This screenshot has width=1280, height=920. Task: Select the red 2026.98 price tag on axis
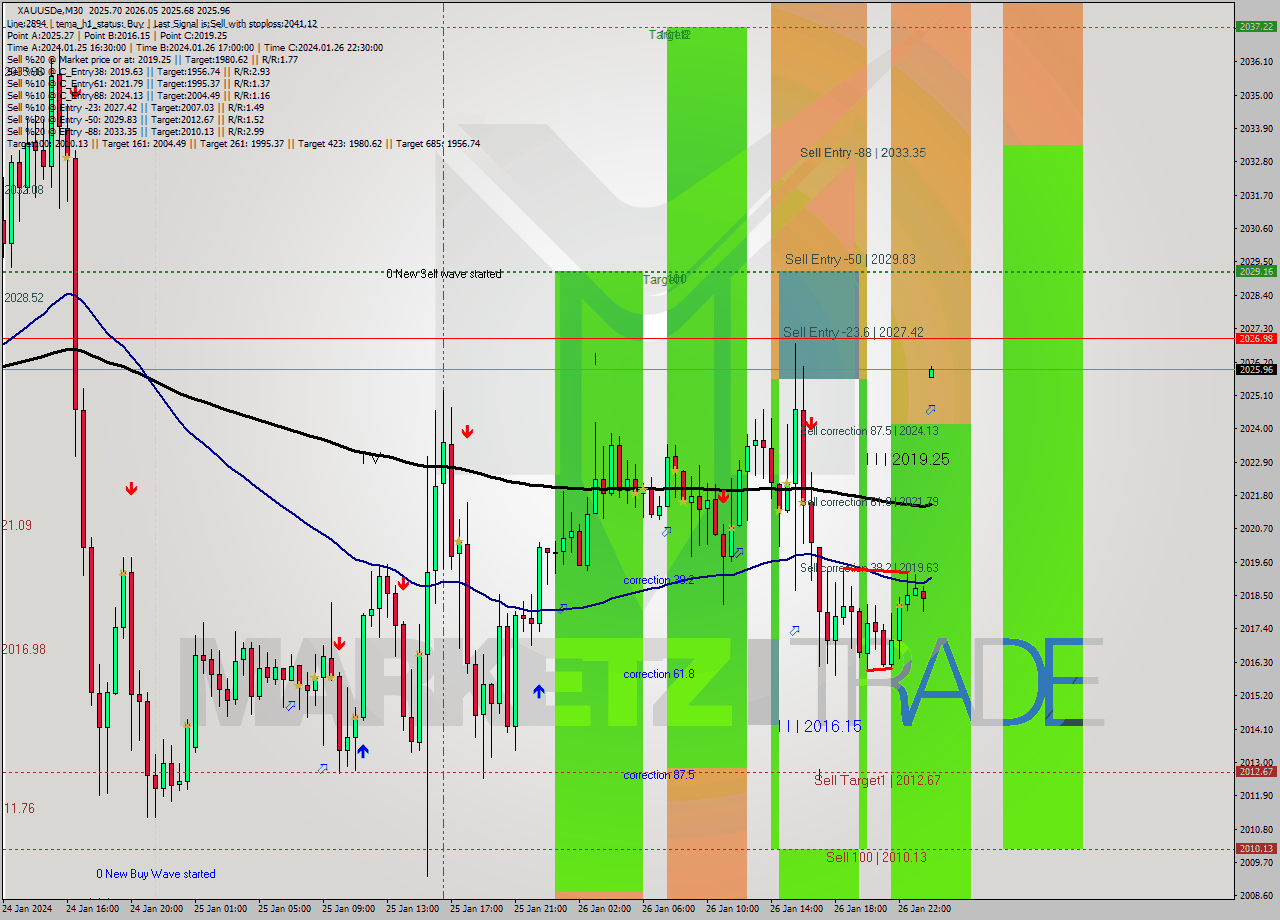(1255, 338)
